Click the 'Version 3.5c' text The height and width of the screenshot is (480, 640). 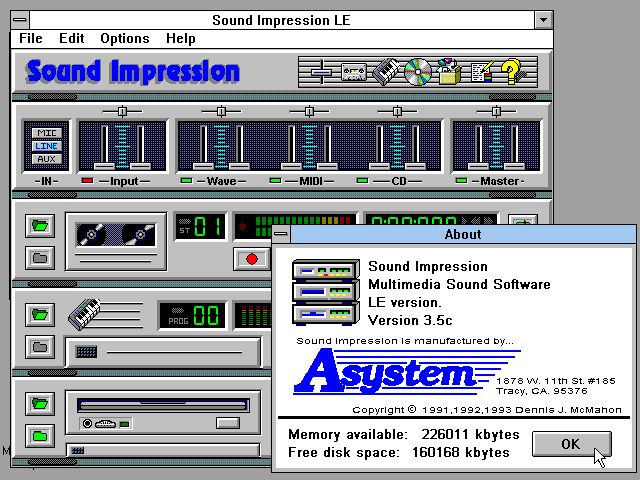pos(410,320)
